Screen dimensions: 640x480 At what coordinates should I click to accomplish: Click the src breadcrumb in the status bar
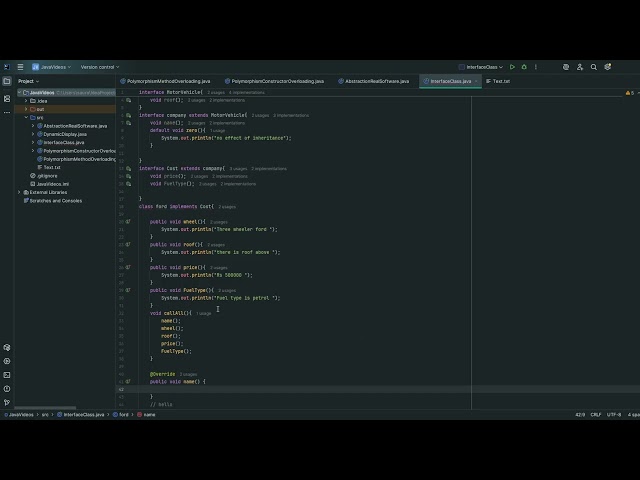(x=45, y=415)
